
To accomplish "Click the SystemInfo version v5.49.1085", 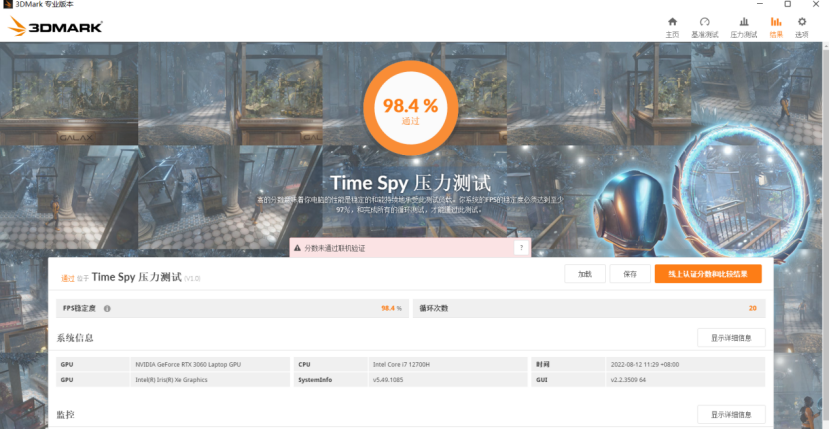I will point(388,380).
